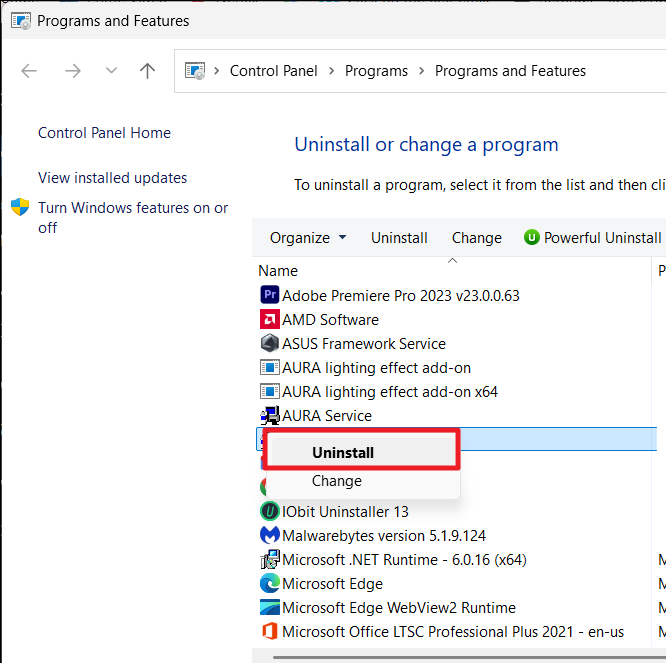
Task: Select the Microsoft Edge entry
Action: 333,584
